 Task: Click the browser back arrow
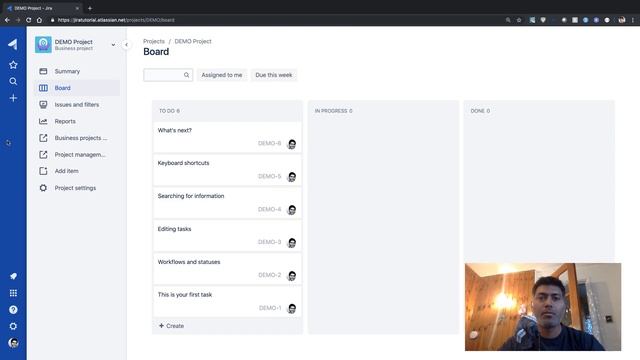[x=7, y=20]
